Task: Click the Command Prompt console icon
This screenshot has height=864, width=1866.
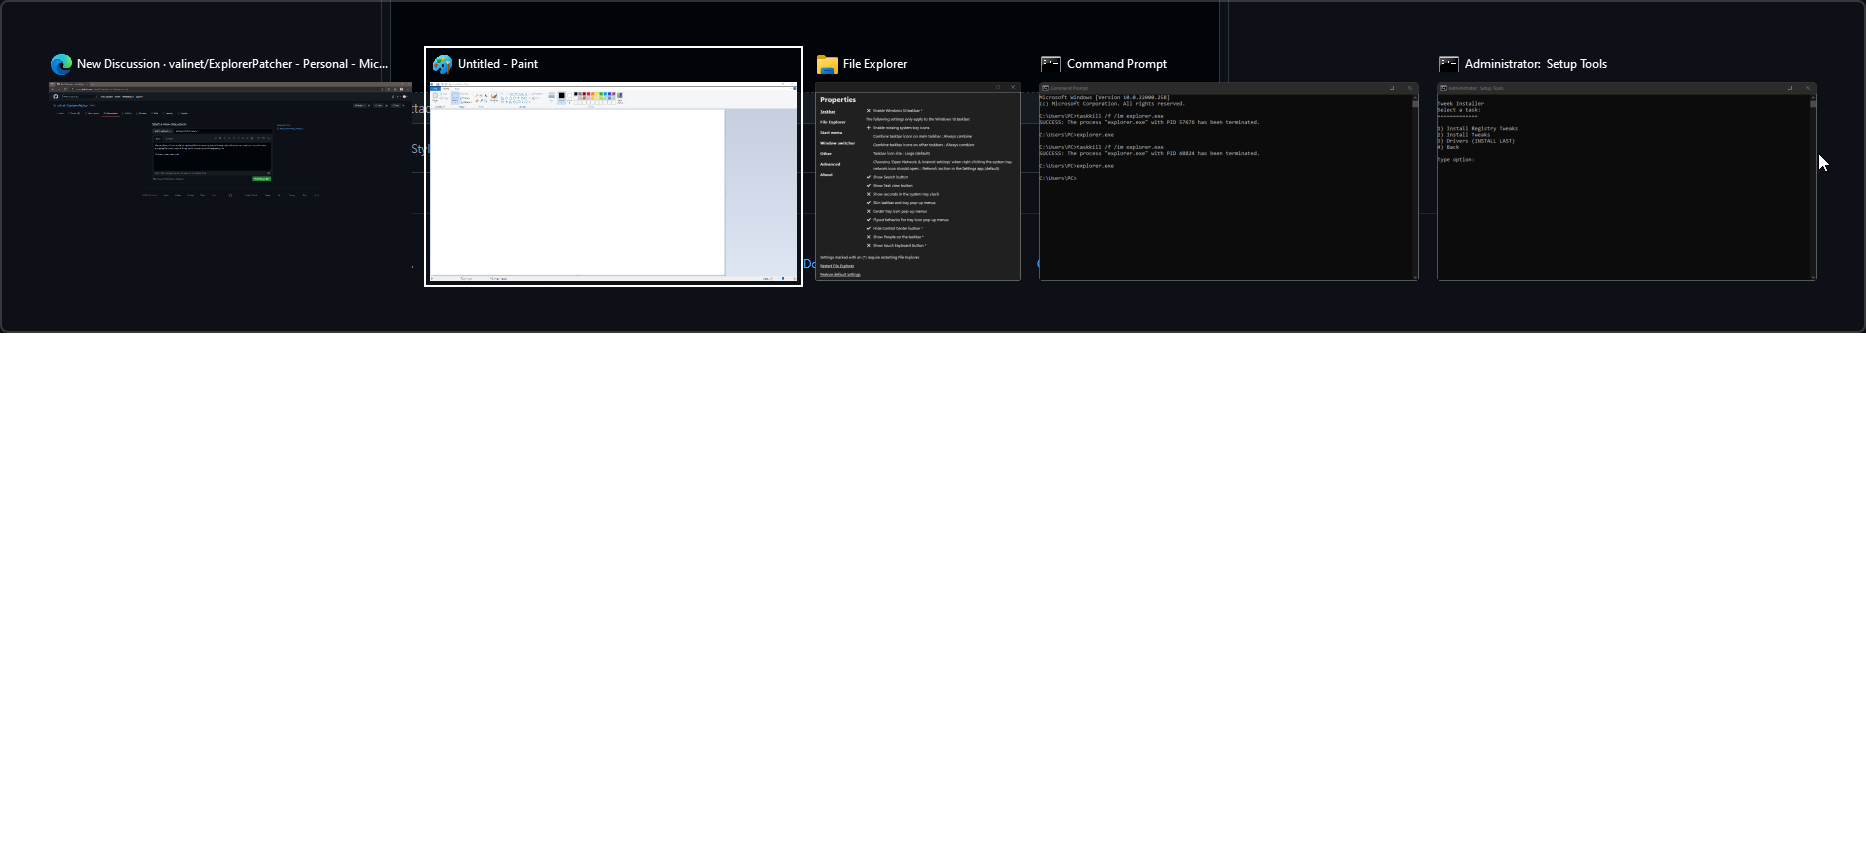Action: pyautogui.click(x=1051, y=64)
